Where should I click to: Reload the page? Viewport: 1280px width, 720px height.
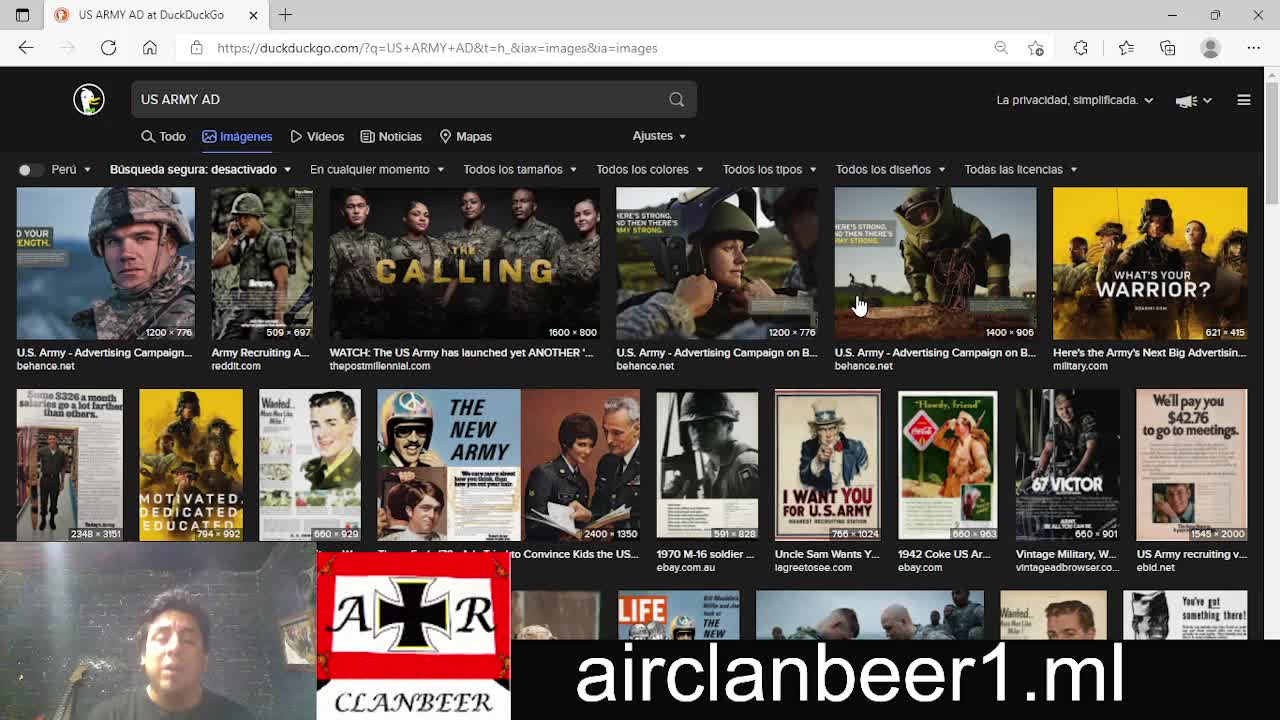108,48
